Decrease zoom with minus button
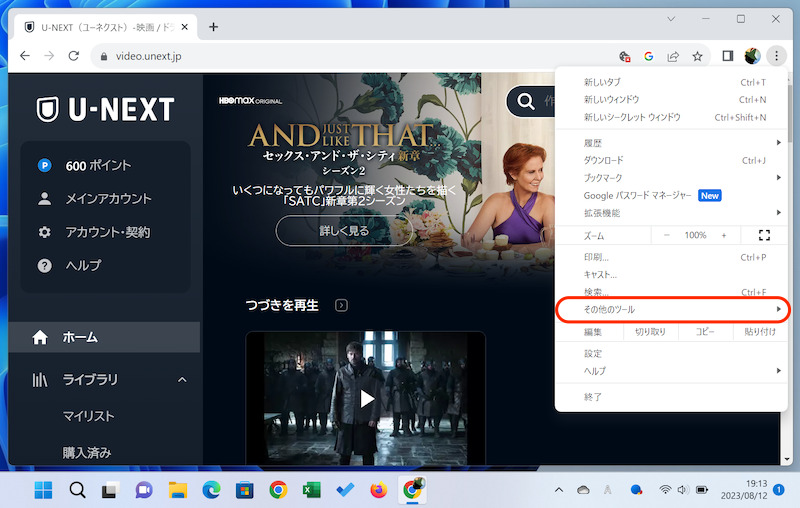Image resolution: width=800 pixels, height=508 pixels. pyautogui.click(x=666, y=235)
